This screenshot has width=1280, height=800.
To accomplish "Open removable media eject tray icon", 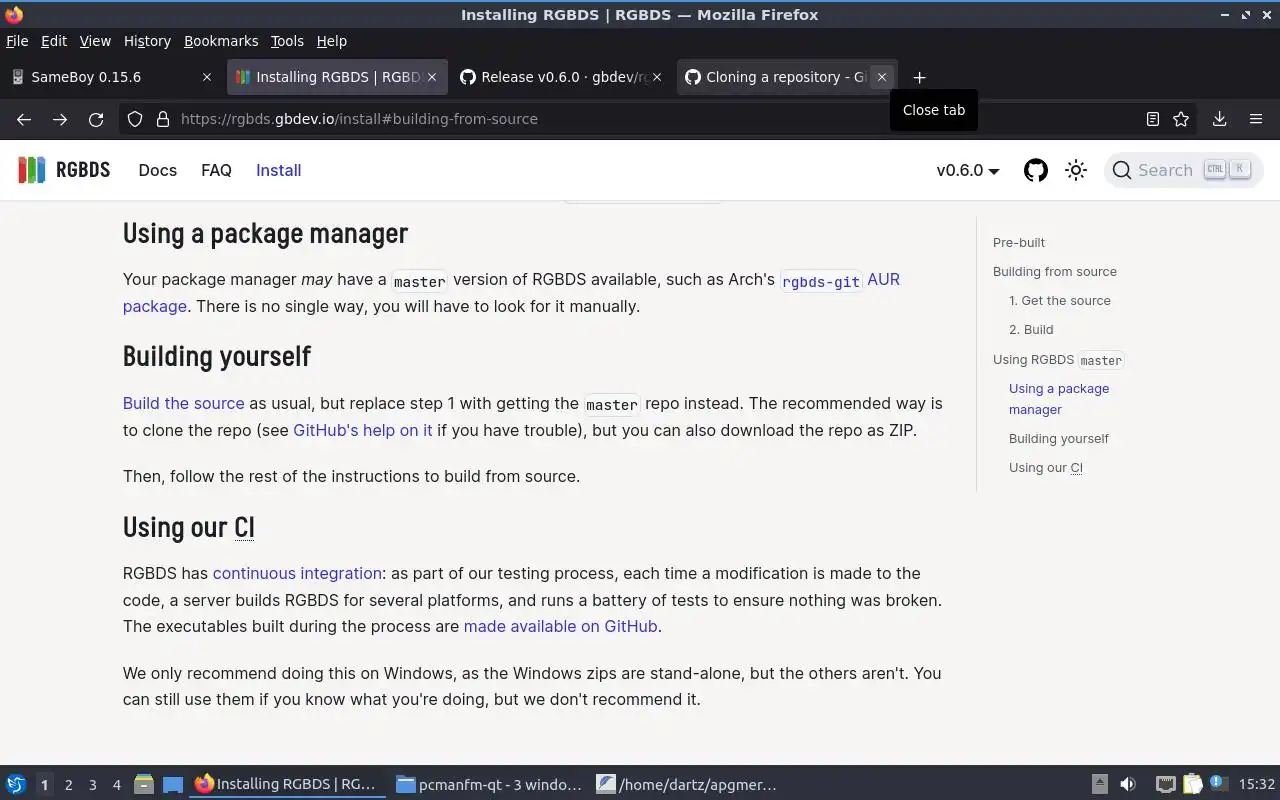I will coord(1099,784).
